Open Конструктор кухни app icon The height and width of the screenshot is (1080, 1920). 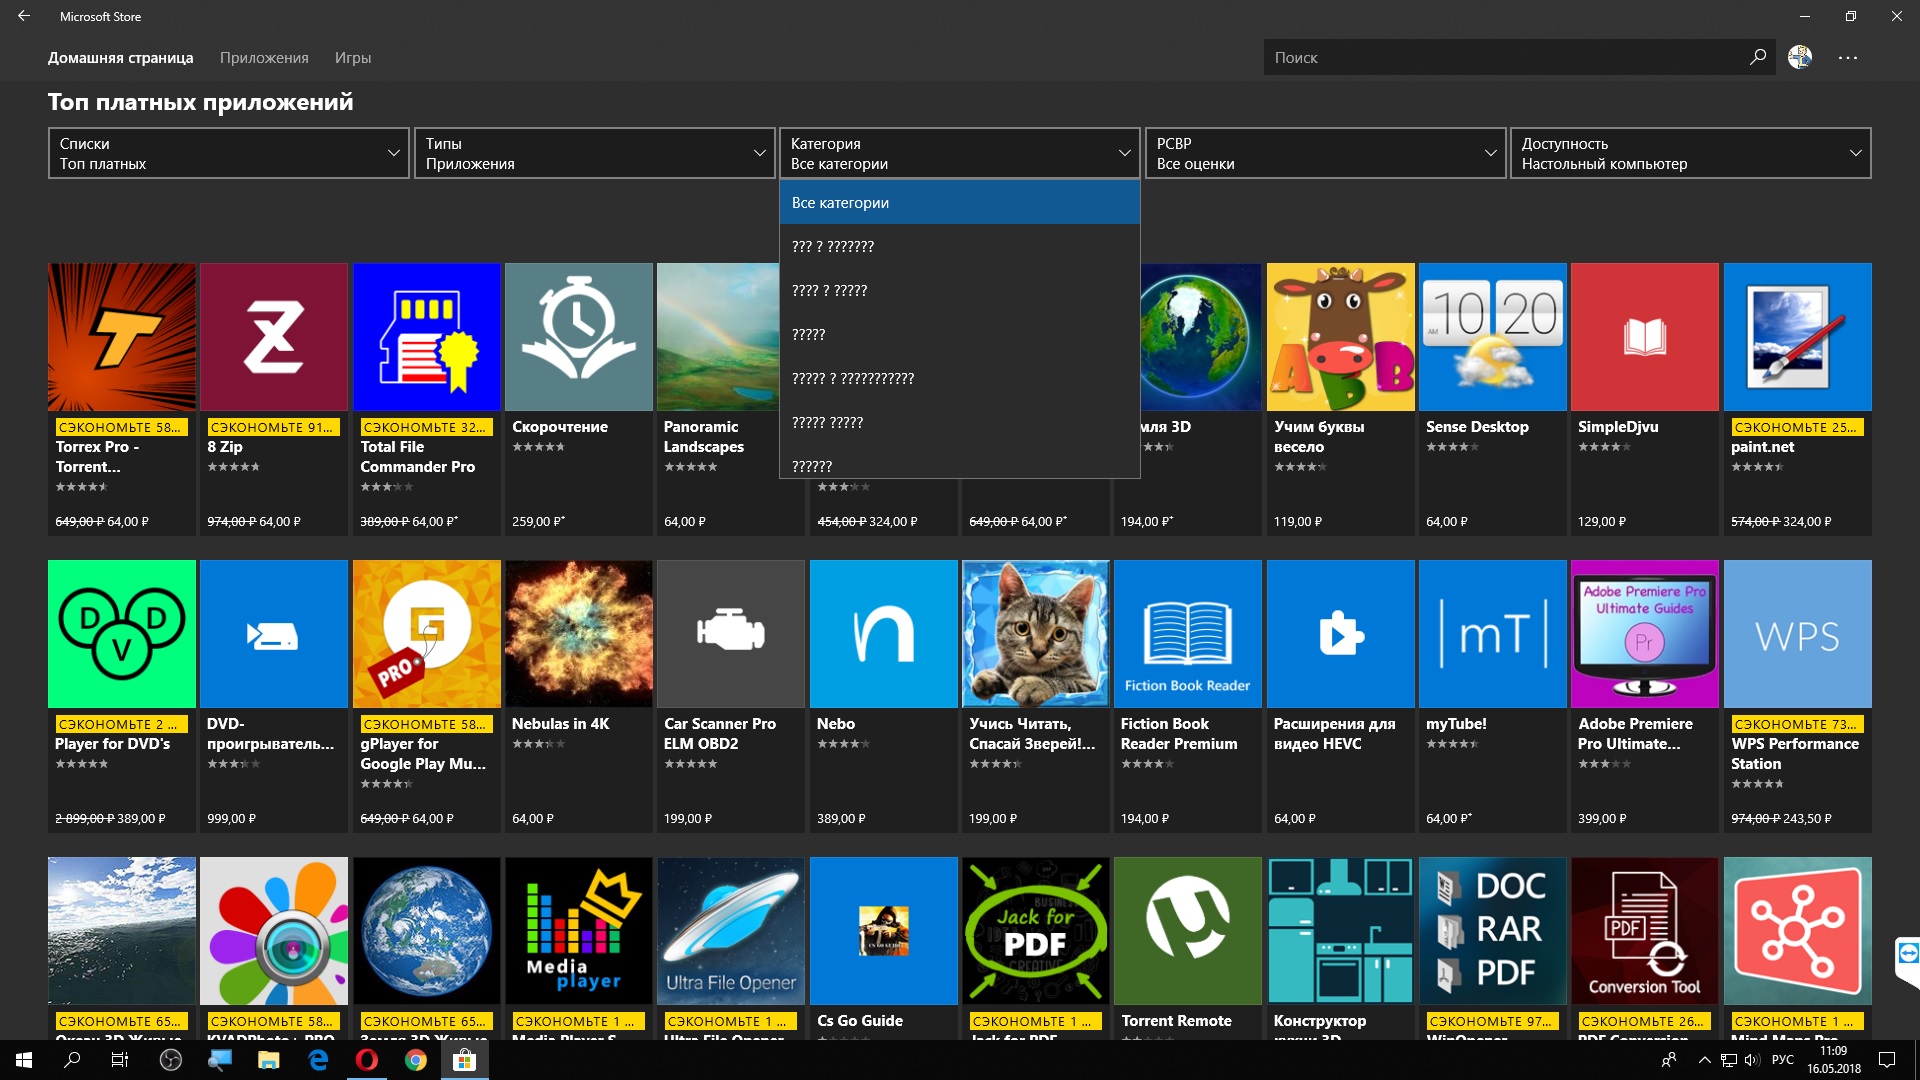(1341, 931)
